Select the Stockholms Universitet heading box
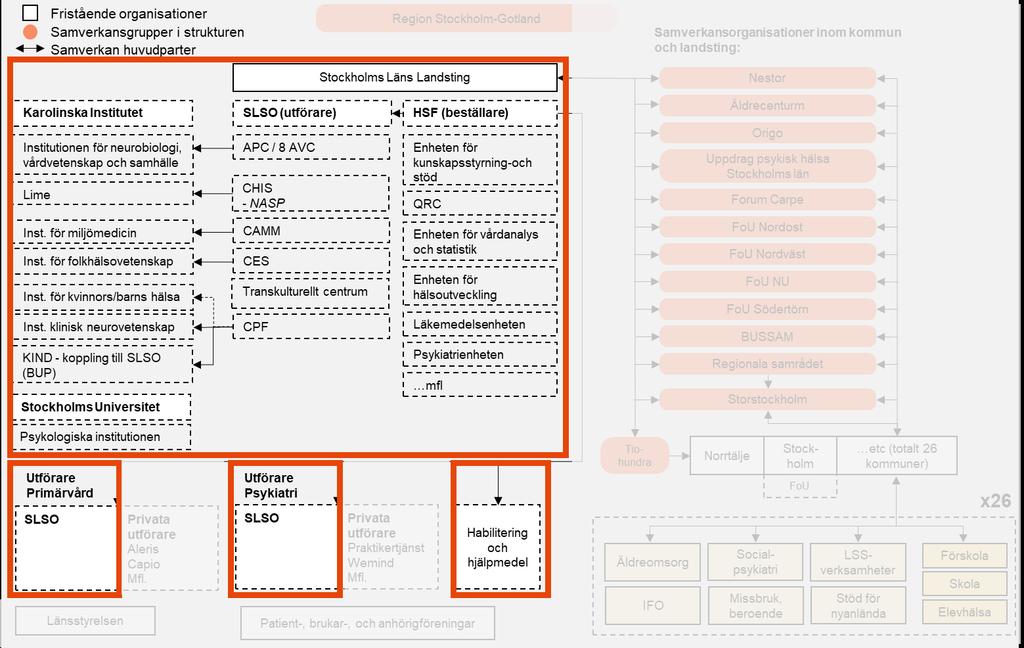Viewport: 1024px width, 648px height. coord(102,407)
